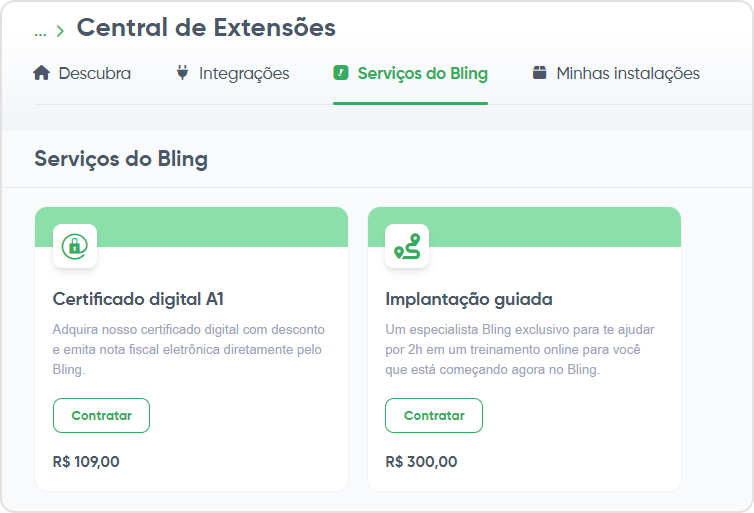
Task: Click Contratar for Implantação guiada
Action: [434, 415]
